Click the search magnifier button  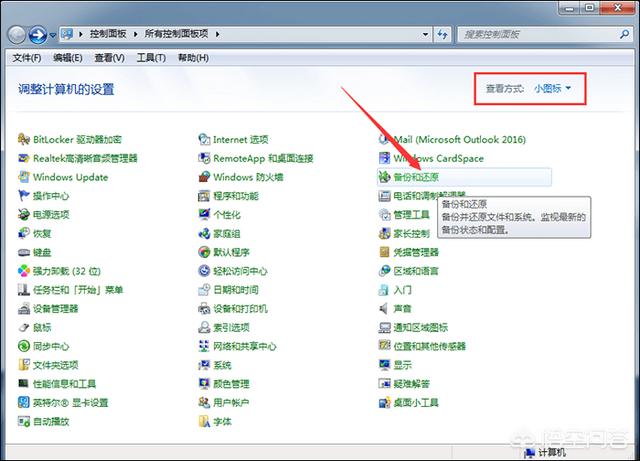pos(624,34)
